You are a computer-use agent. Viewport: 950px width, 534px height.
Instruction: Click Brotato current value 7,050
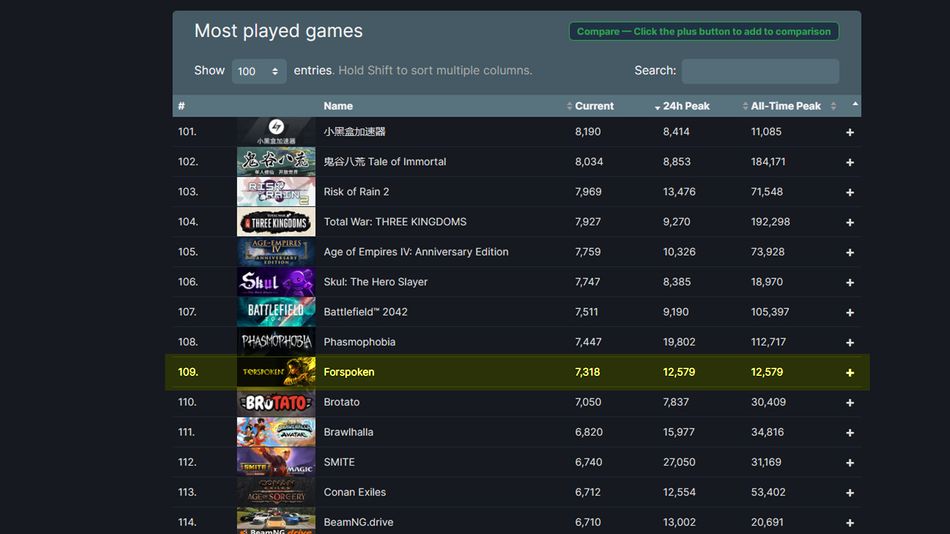(x=588, y=402)
